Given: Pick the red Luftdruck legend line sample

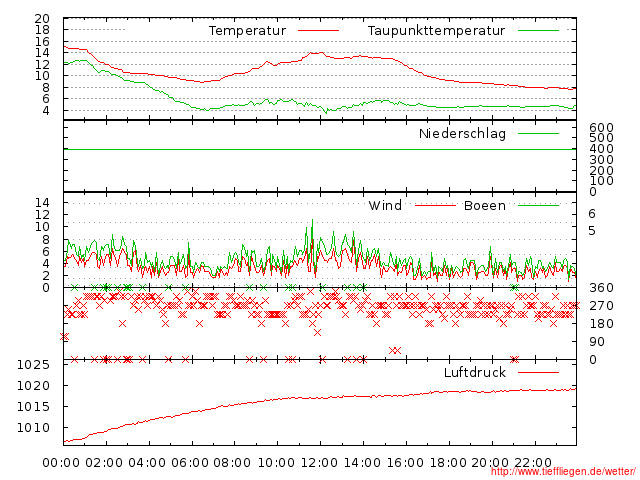Looking at the screenshot, I should [538, 372].
